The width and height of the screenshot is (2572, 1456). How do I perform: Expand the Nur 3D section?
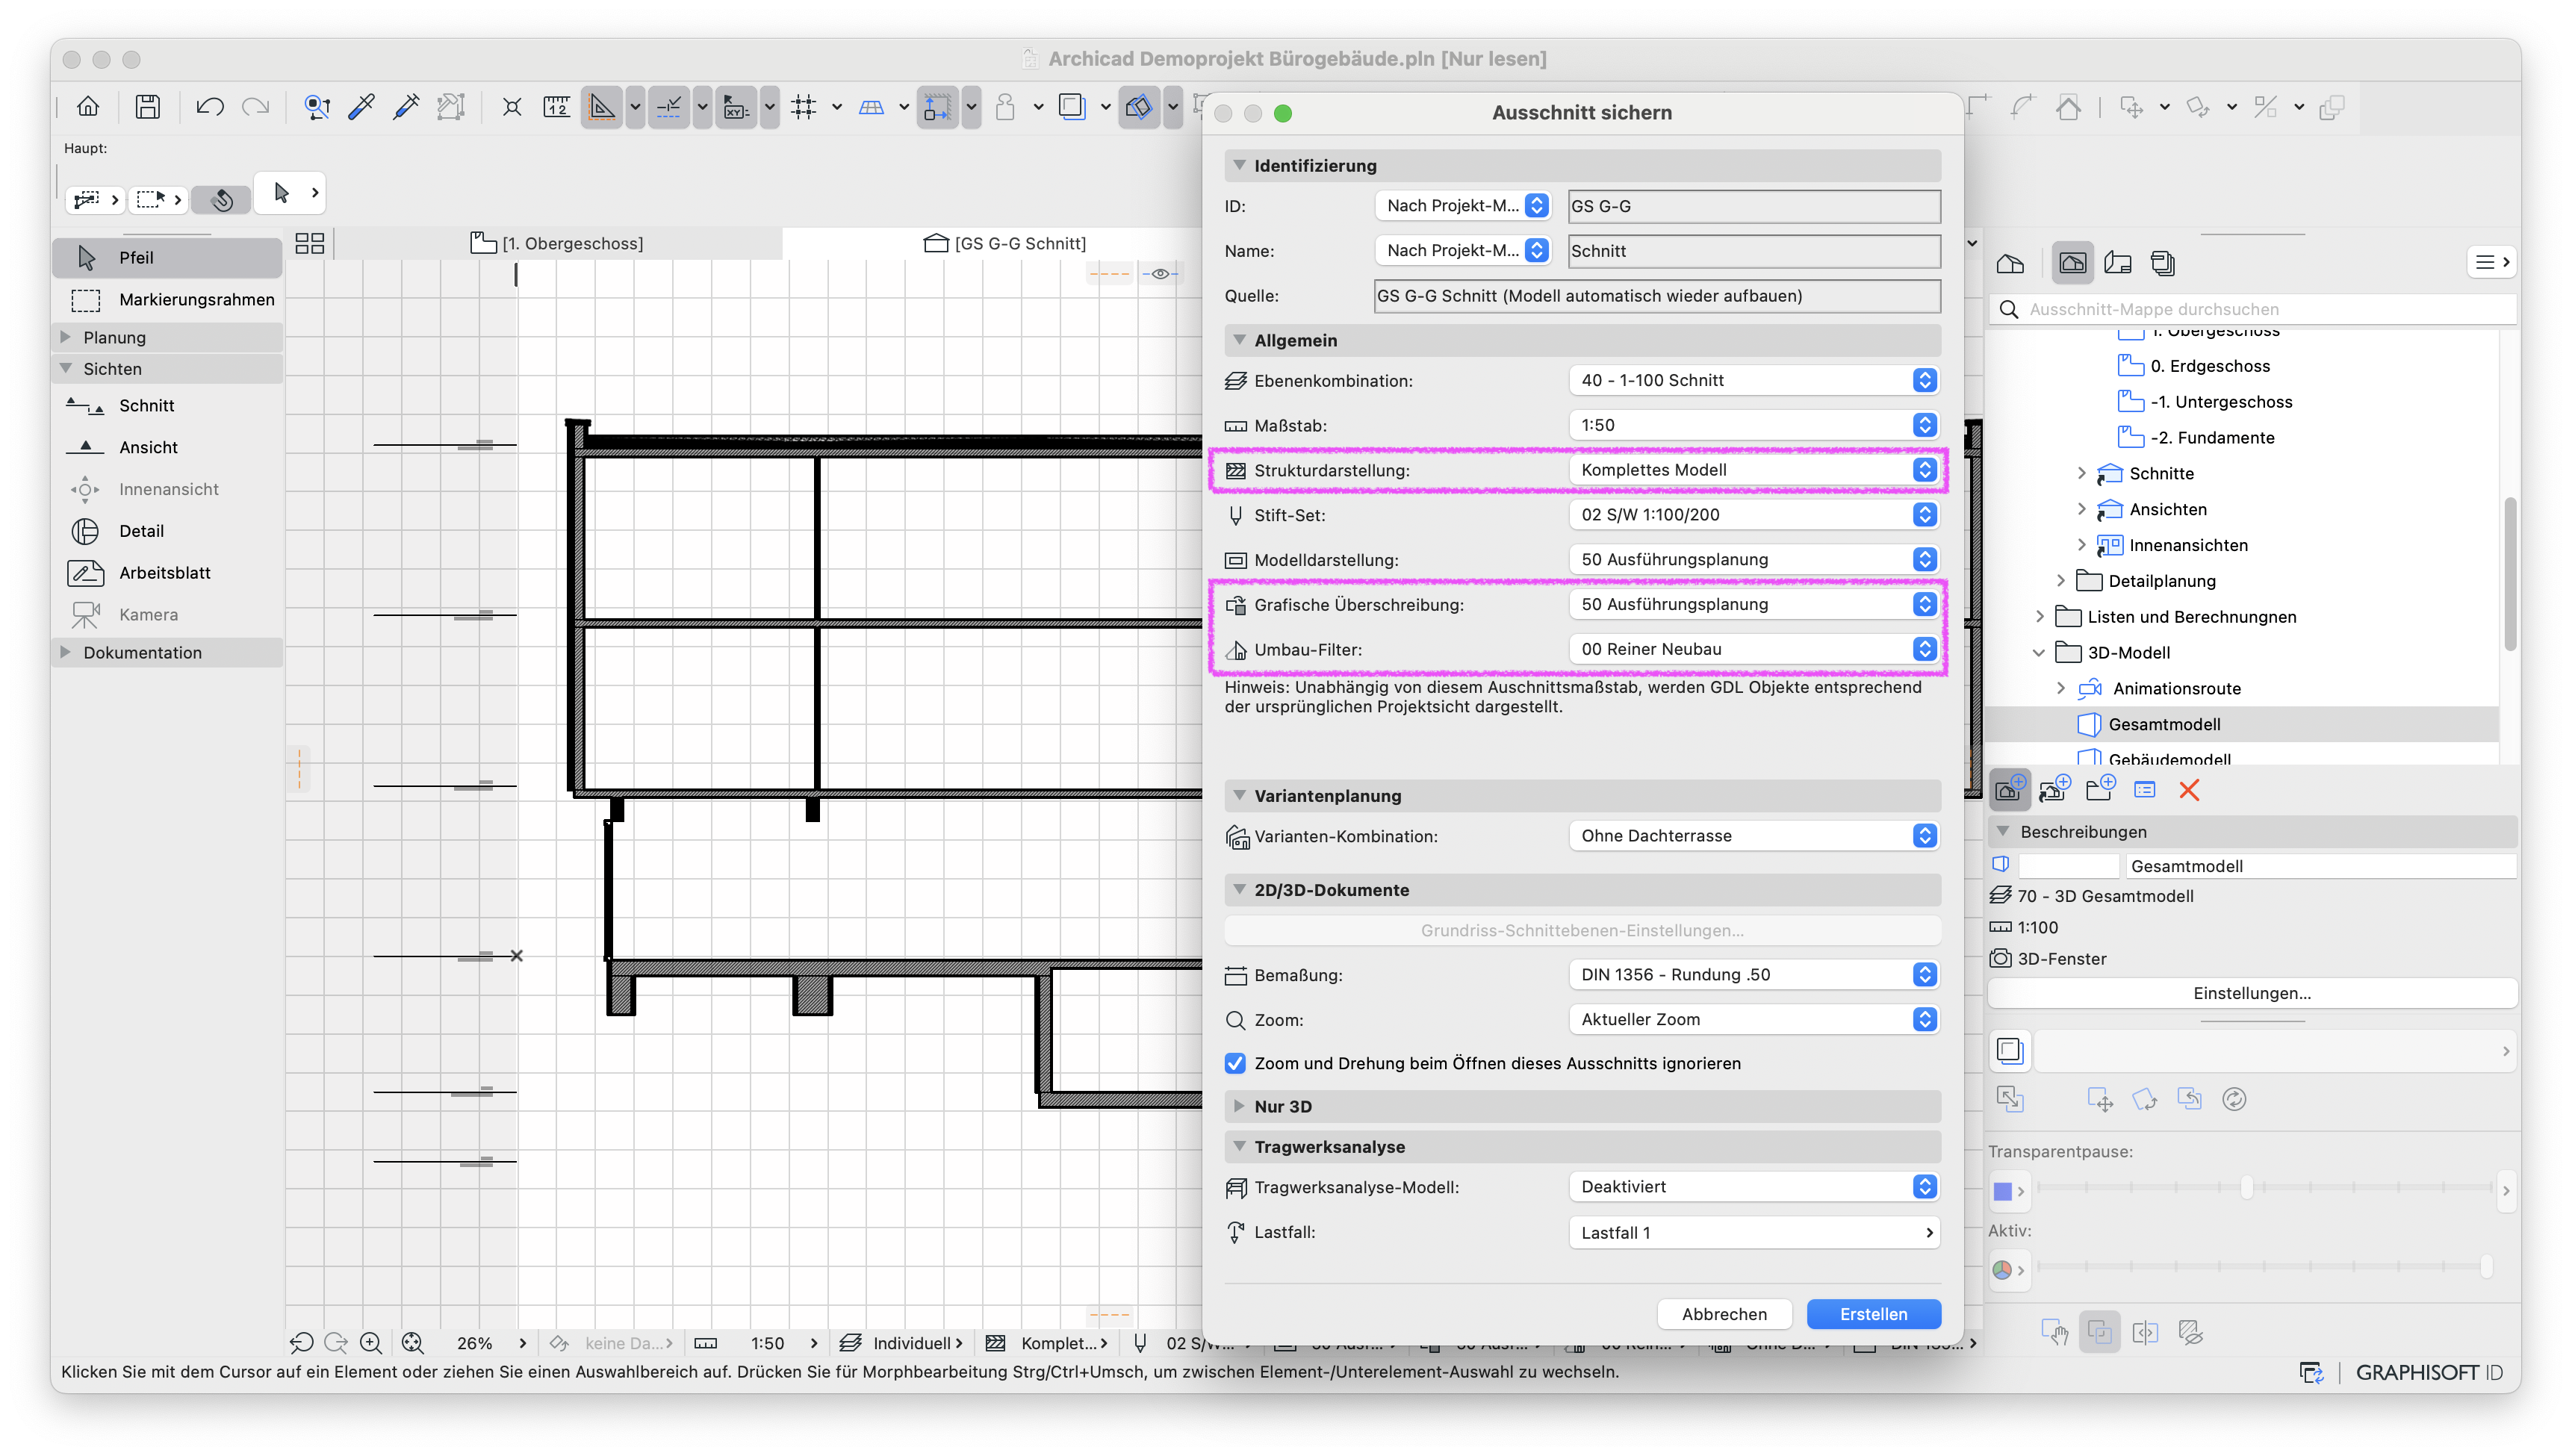[x=1239, y=1106]
